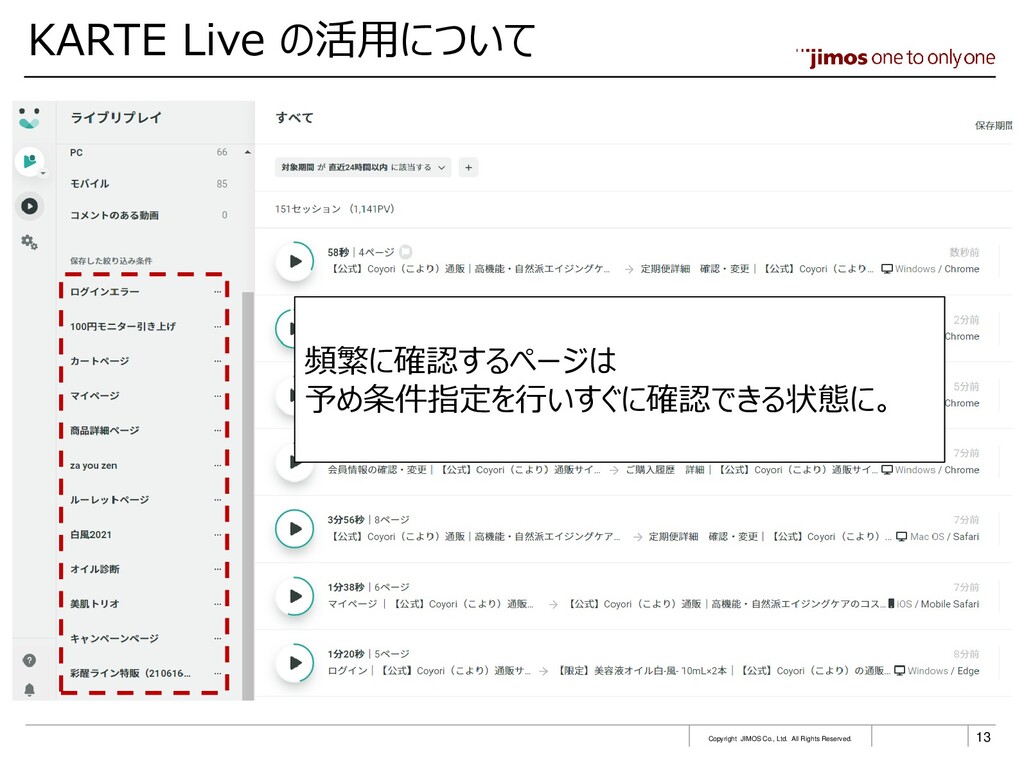Open the green KARTE Live app icon
The image size is (1024, 759).
(x=29, y=161)
